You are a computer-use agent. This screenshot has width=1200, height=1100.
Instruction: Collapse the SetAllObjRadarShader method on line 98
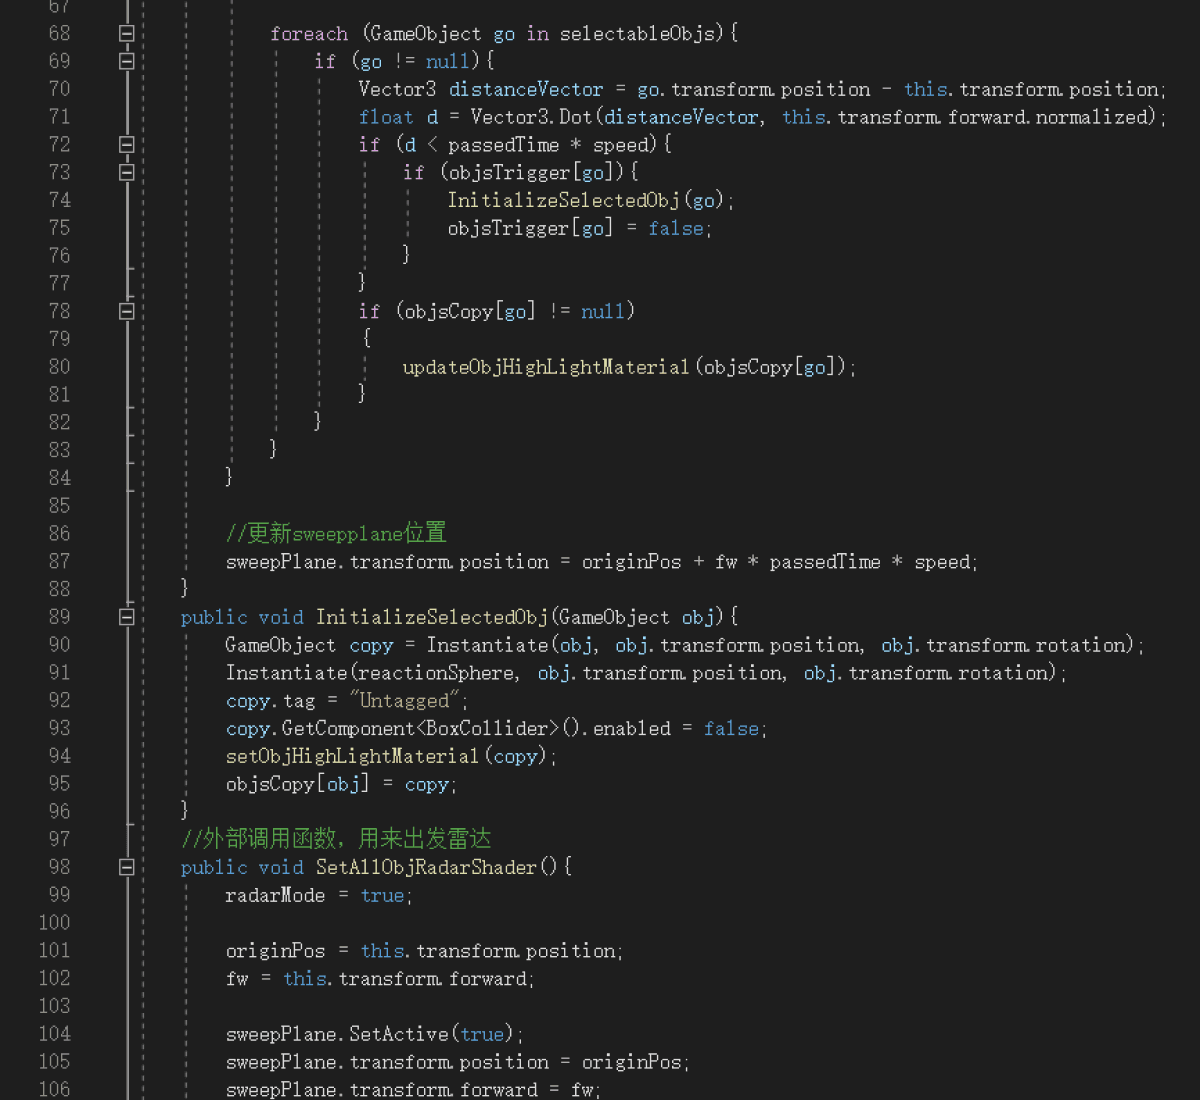tap(127, 867)
